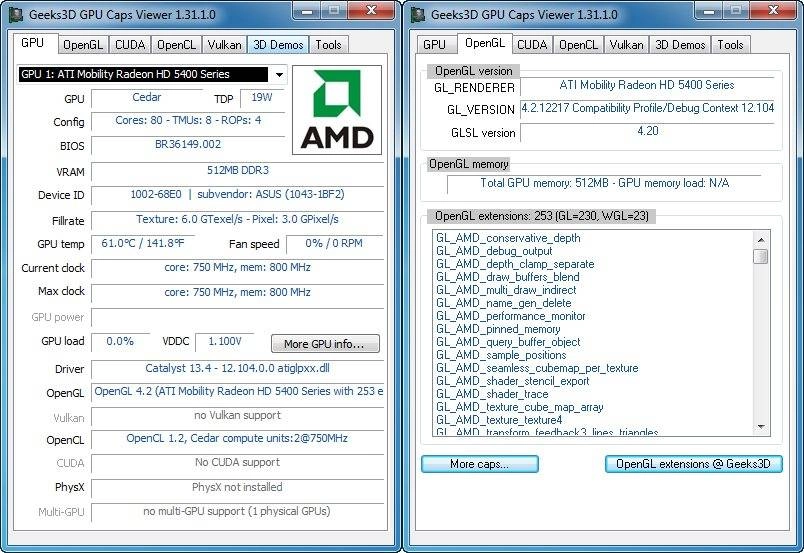Click GL_RENDERER value field
The width and height of the screenshot is (804, 553).
click(x=647, y=86)
